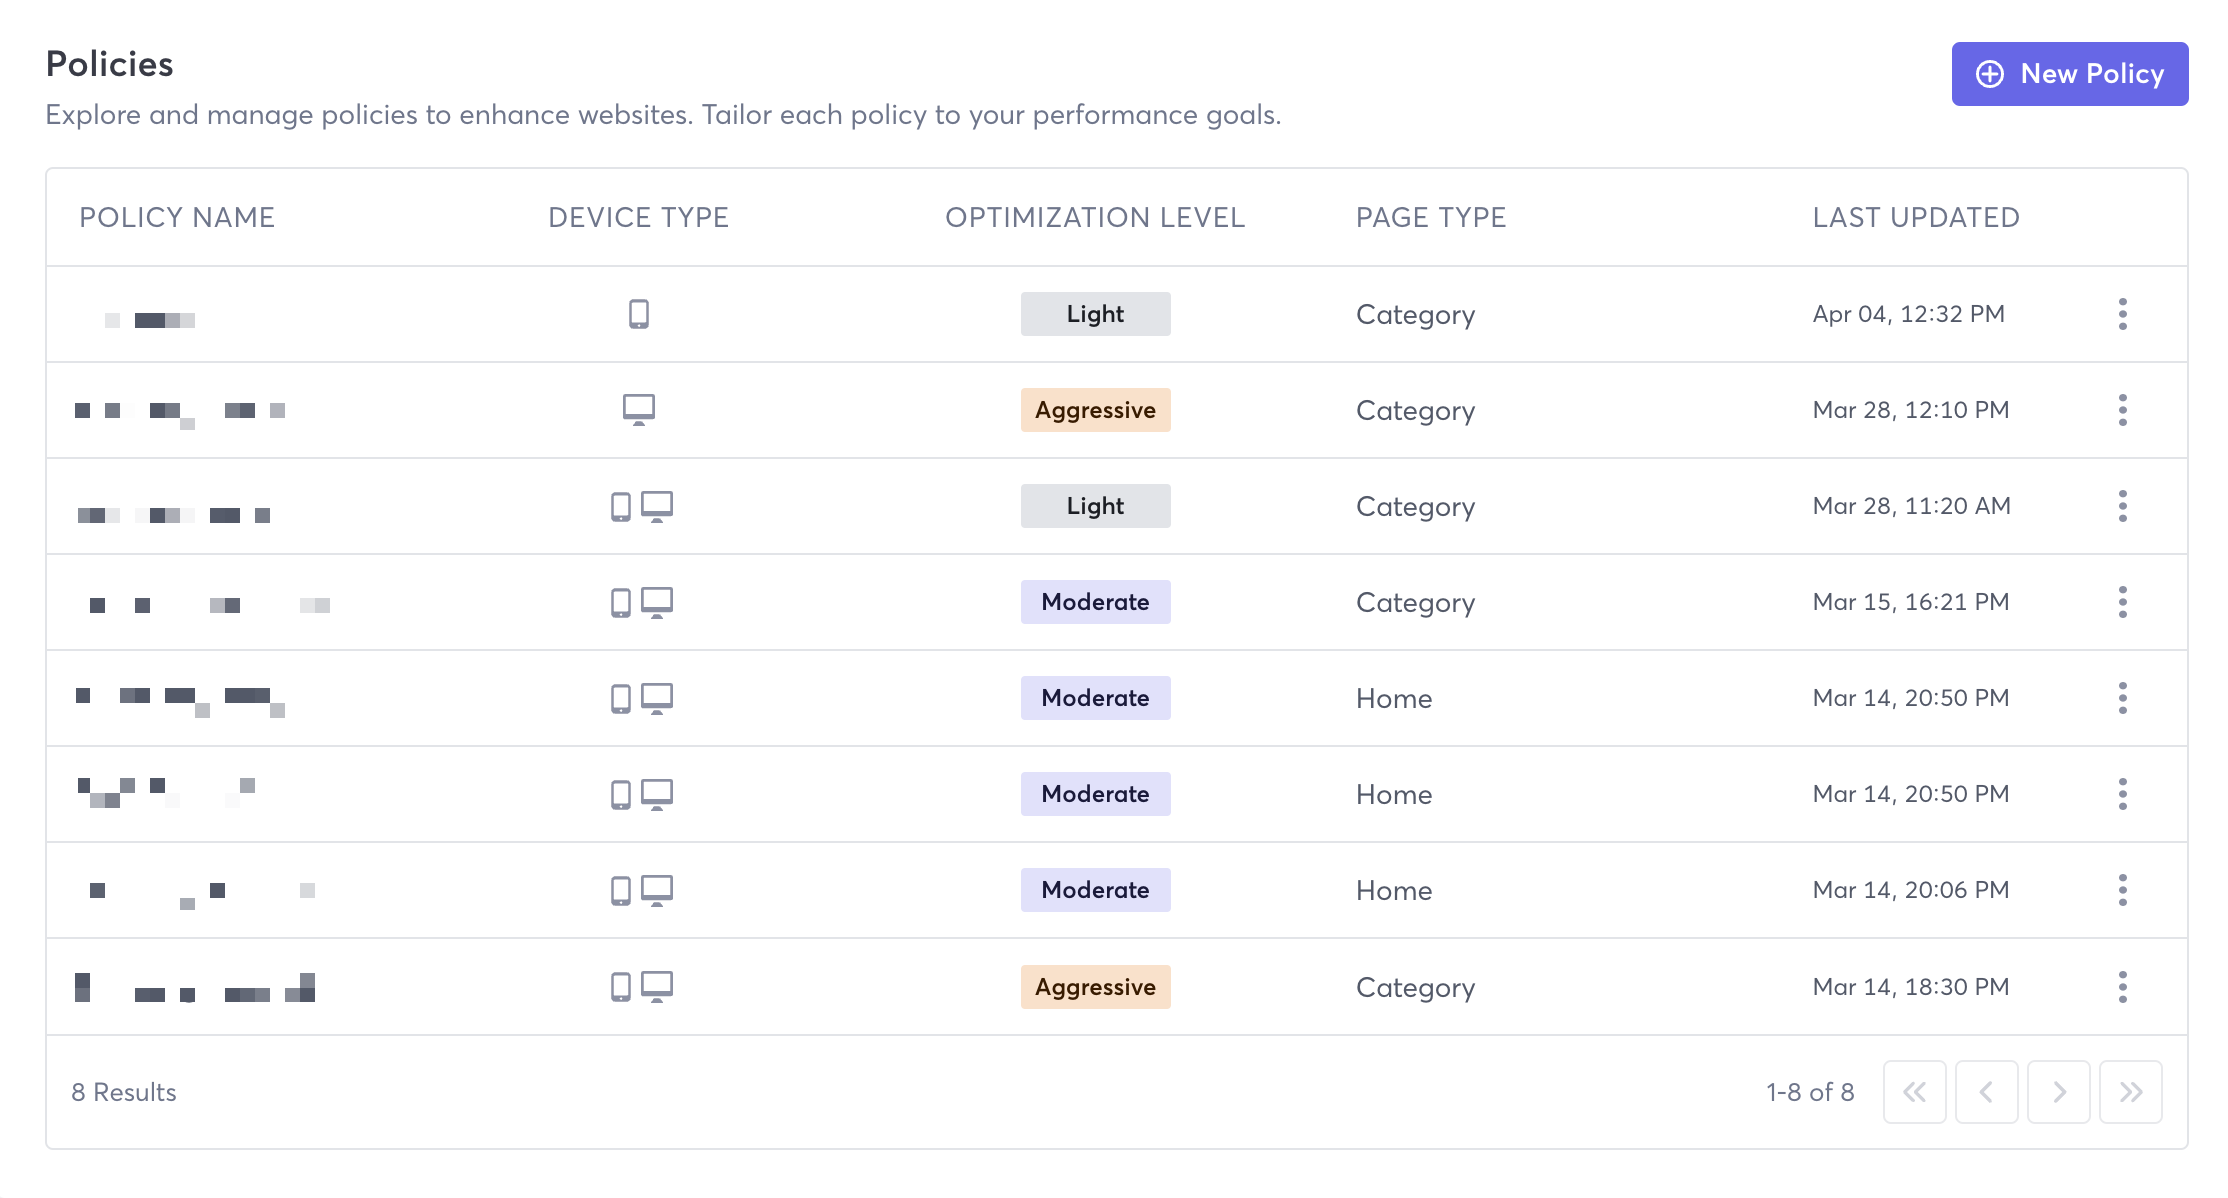The height and width of the screenshot is (1198, 2228).
Task: Go to previous page of results
Action: point(1986,1092)
